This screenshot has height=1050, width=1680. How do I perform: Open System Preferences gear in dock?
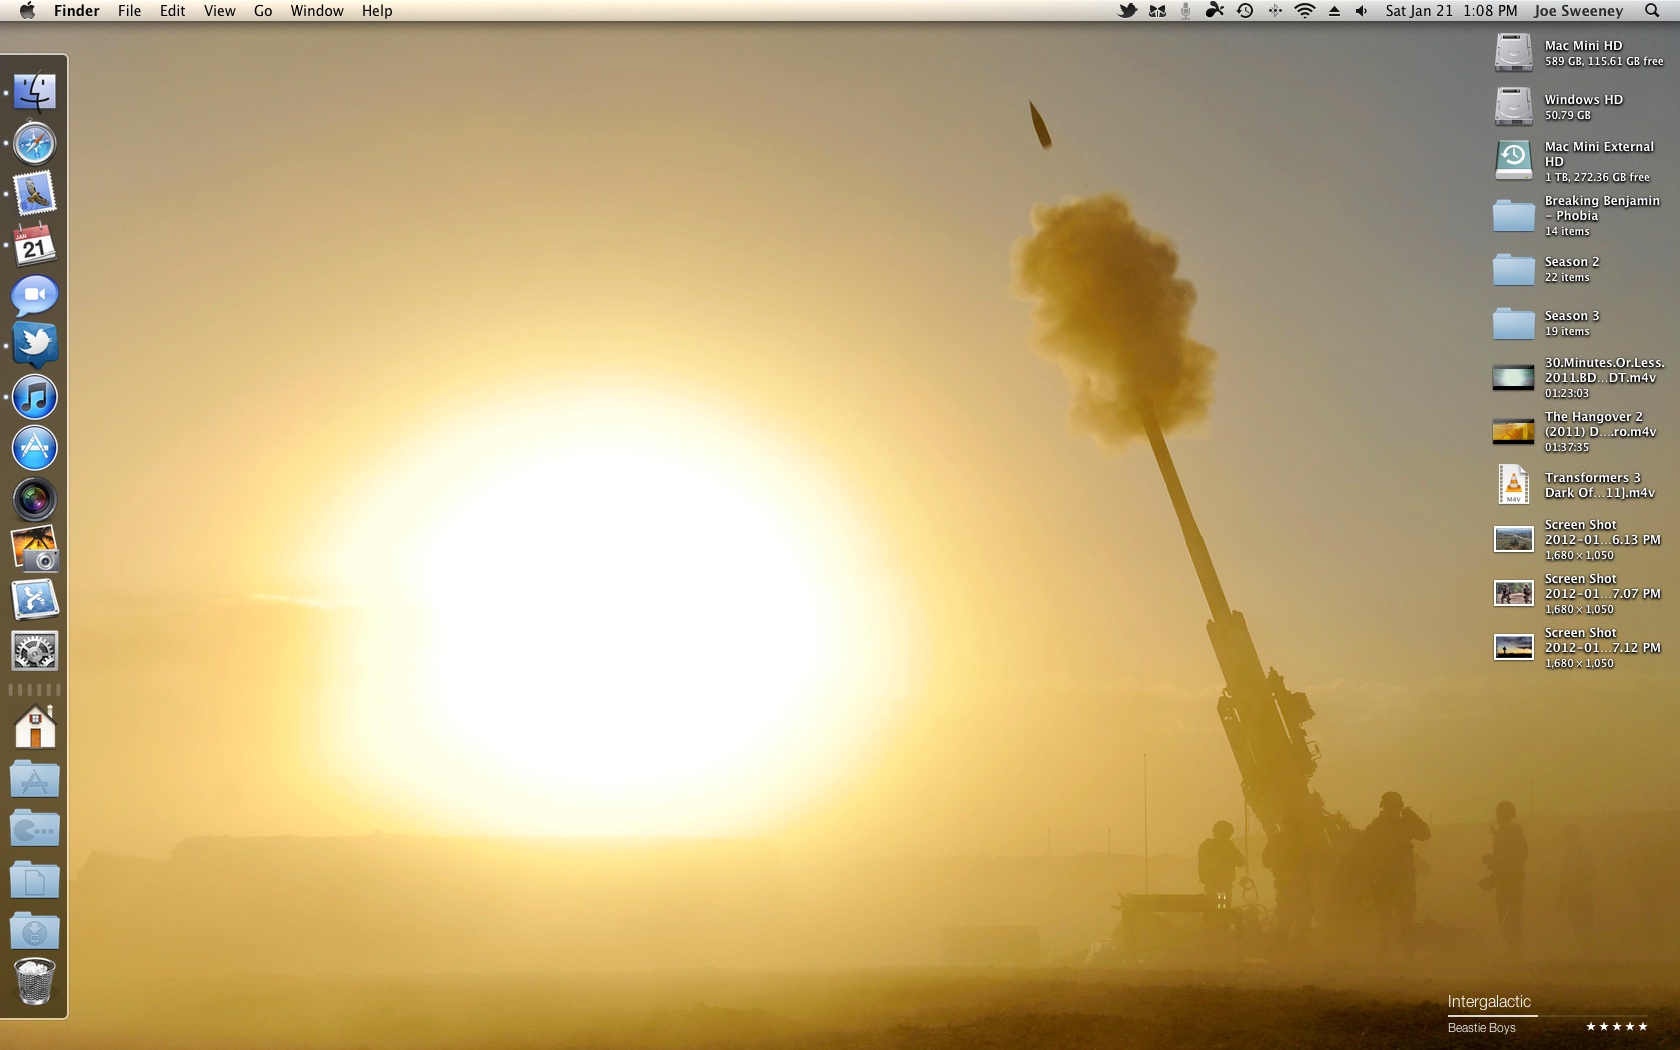click(35, 651)
